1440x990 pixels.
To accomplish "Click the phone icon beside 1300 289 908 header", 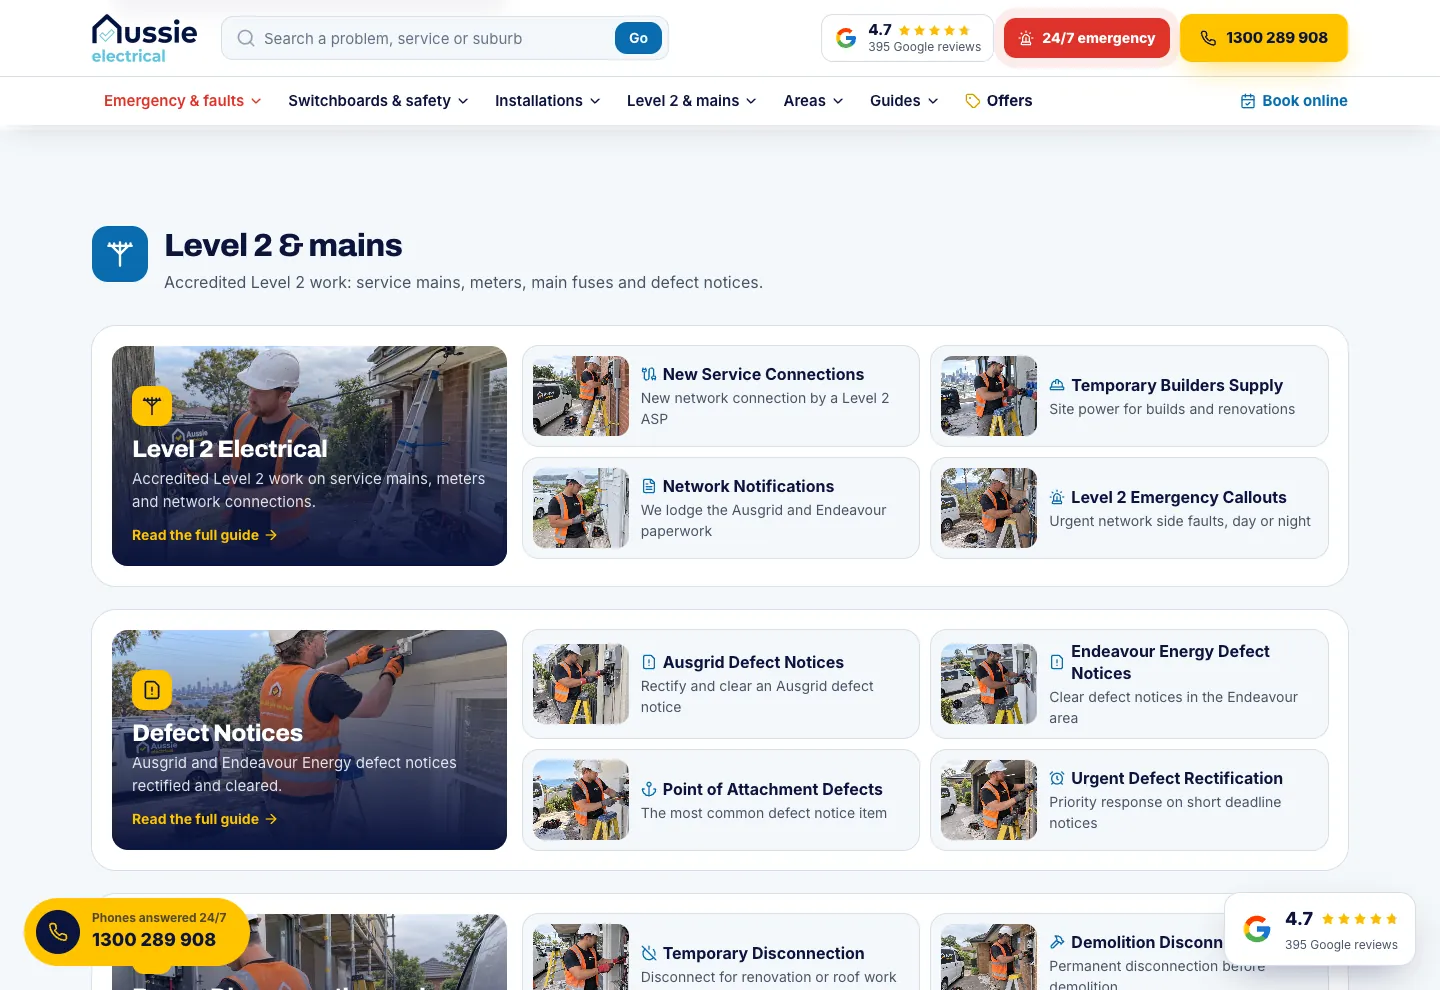I will 1208,38.
